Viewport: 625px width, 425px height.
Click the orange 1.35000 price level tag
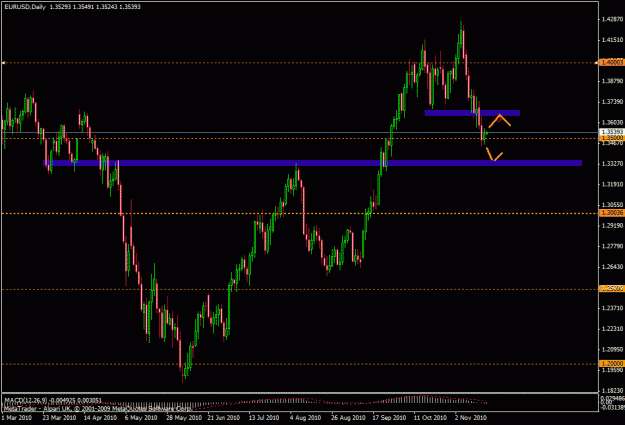611,138
